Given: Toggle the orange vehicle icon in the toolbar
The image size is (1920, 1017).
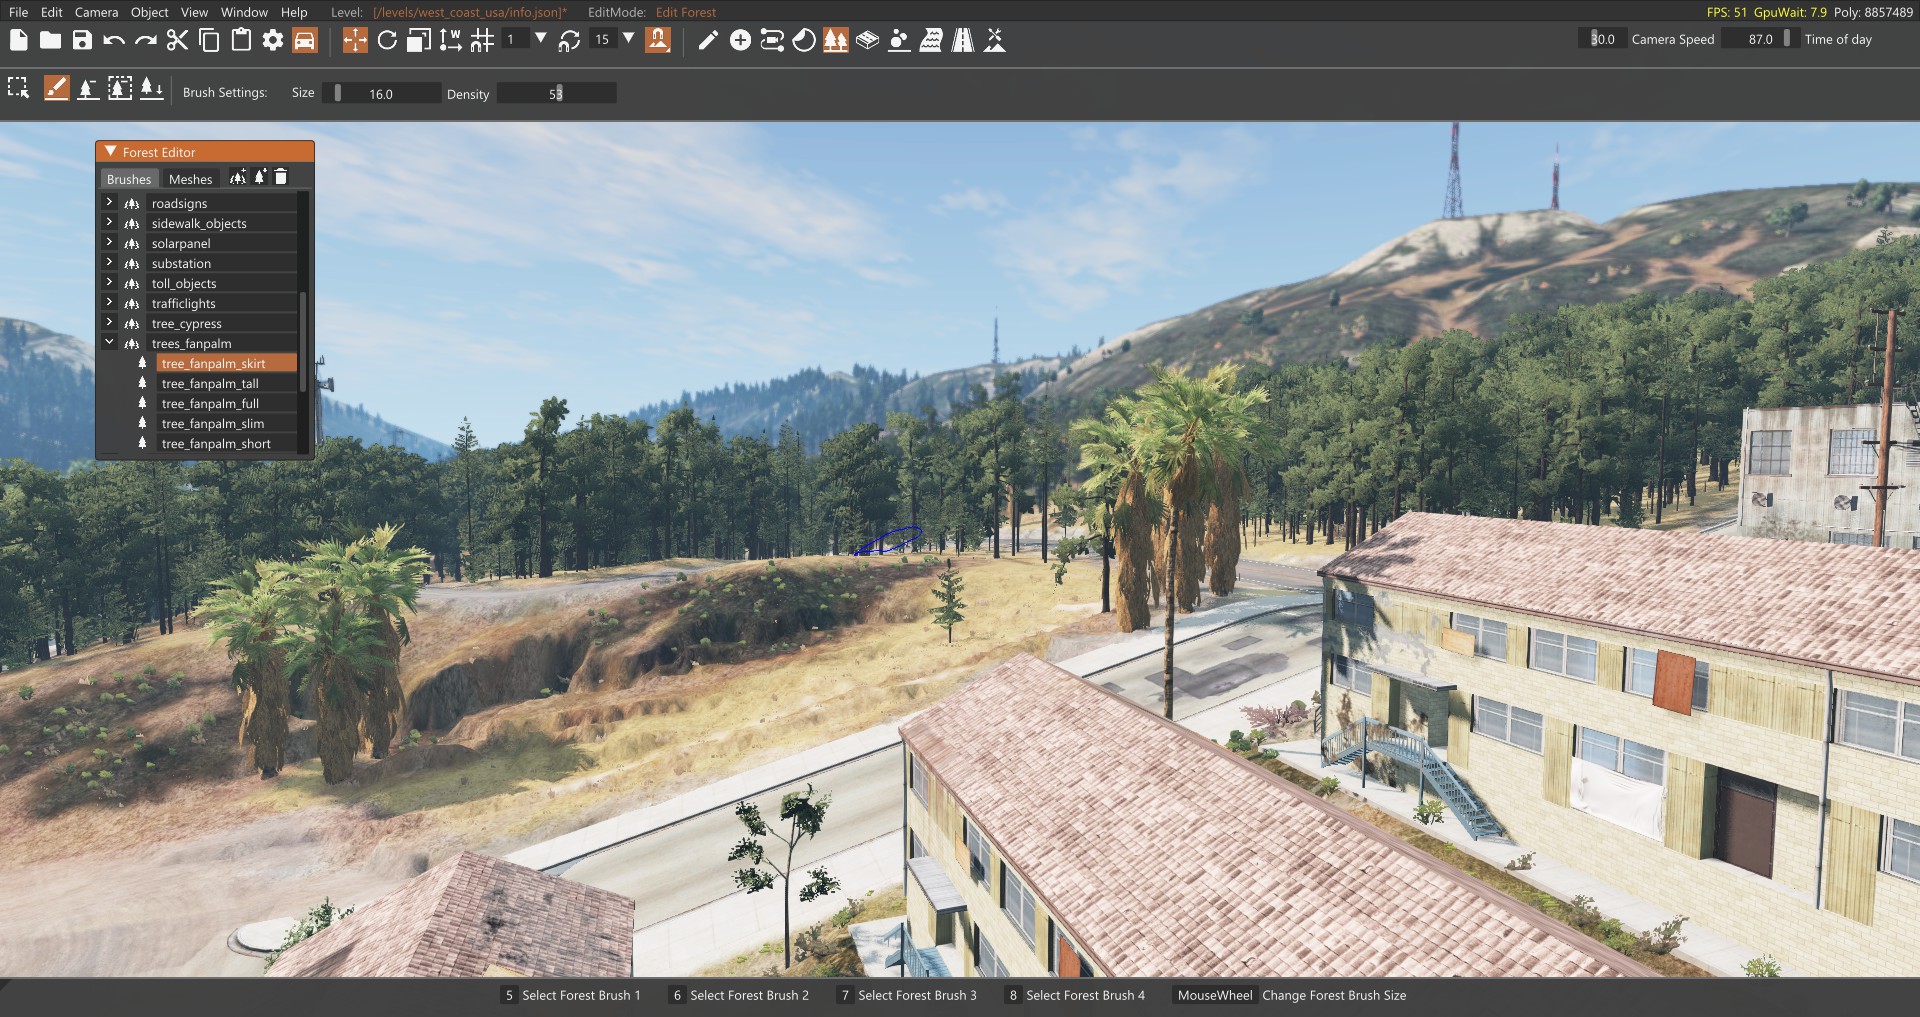Looking at the screenshot, I should pos(305,40).
